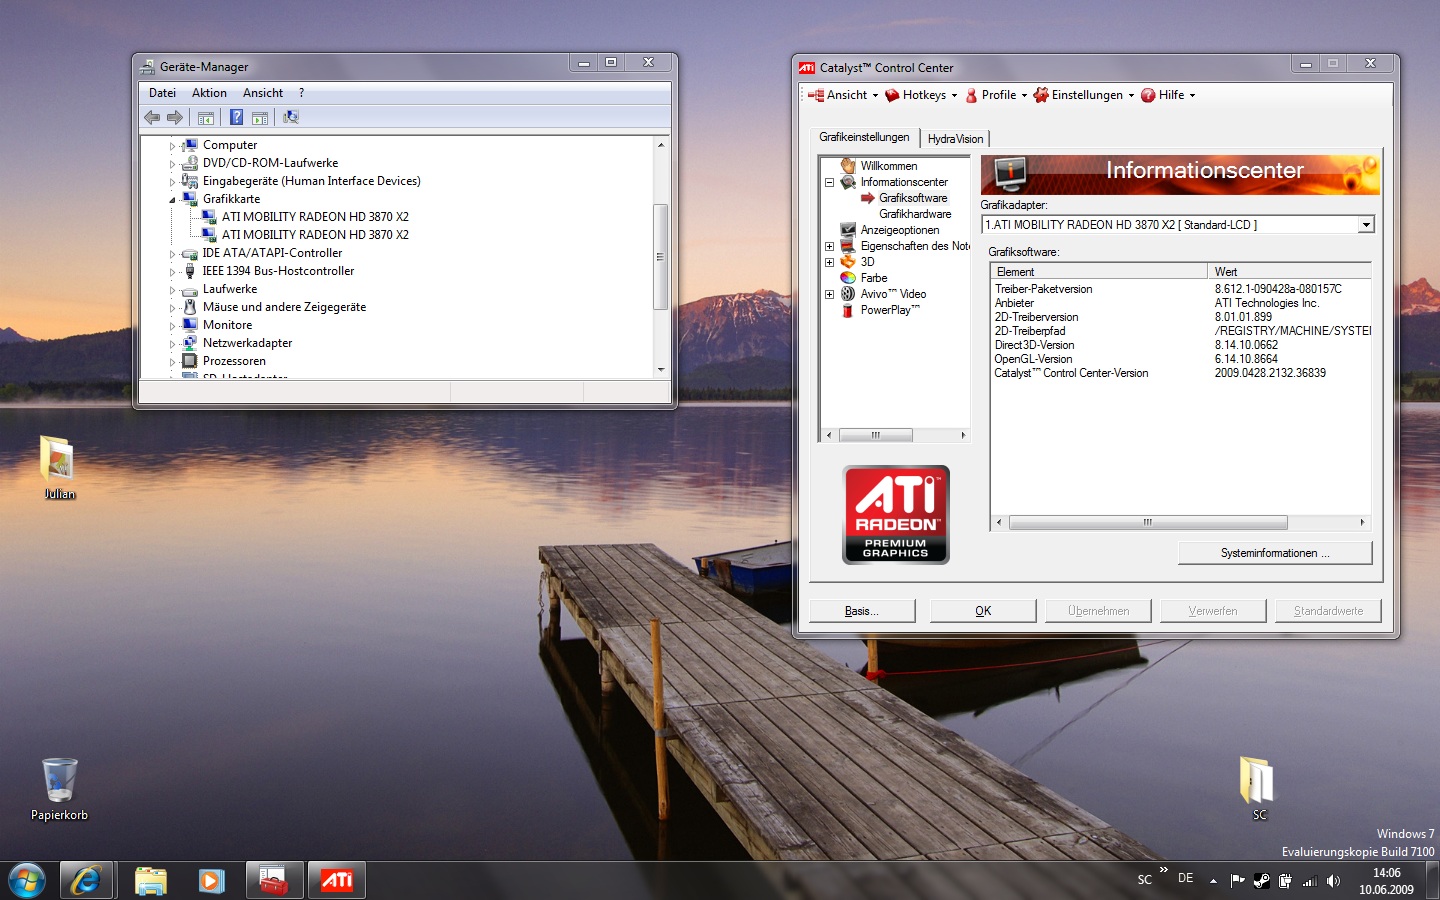Screen dimensions: 1440x900
Task: Click the scan for hardware changes icon
Action: coord(291,117)
